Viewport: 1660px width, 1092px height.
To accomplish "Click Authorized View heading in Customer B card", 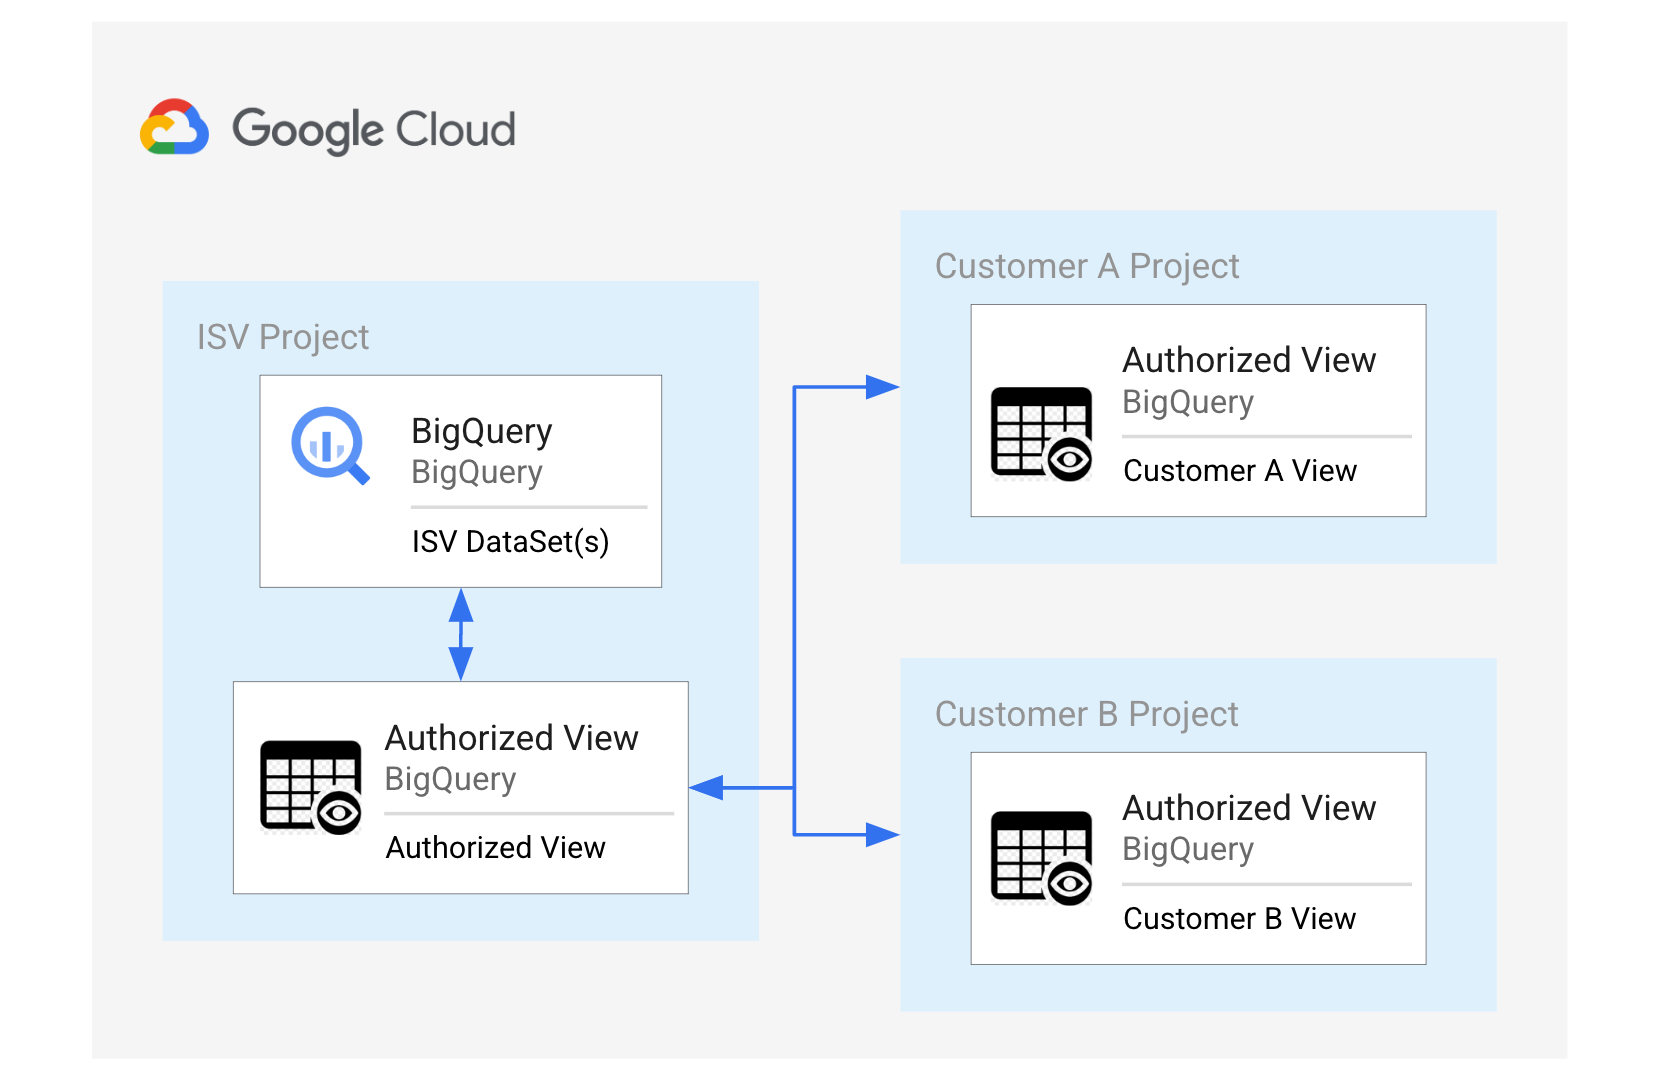I will click(1249, 808).
